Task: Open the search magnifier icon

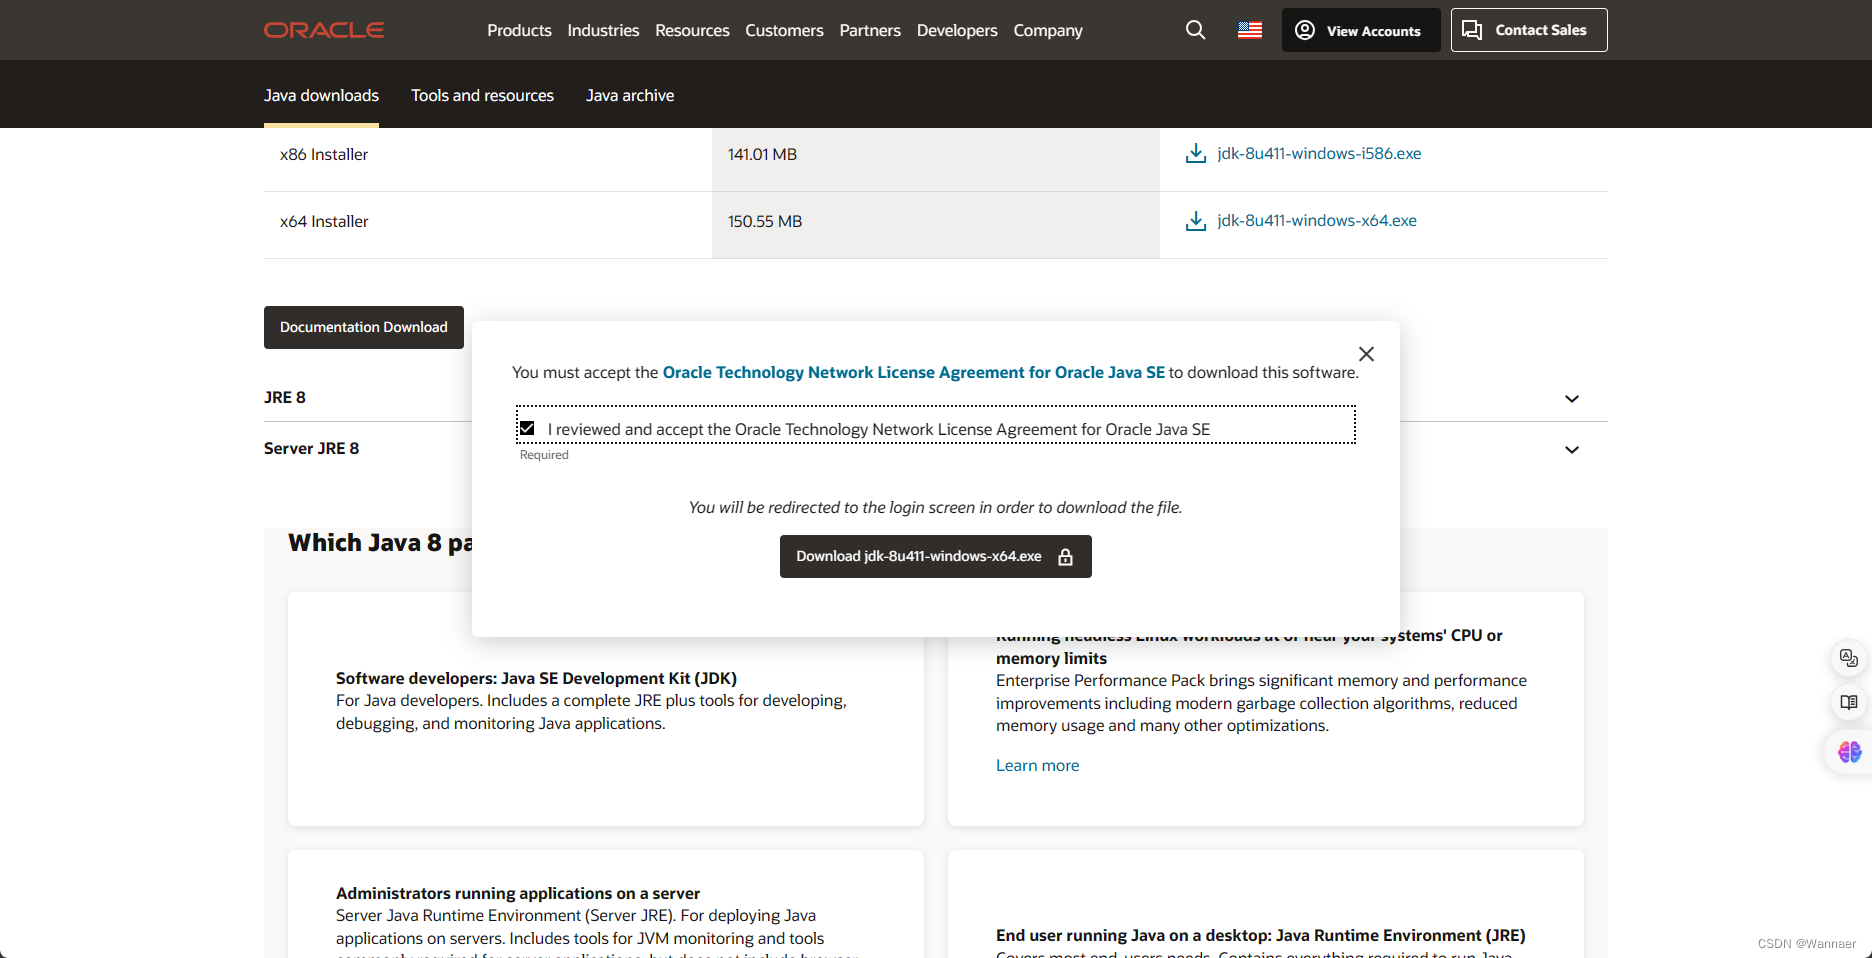Action: (x=1195, y=30)
